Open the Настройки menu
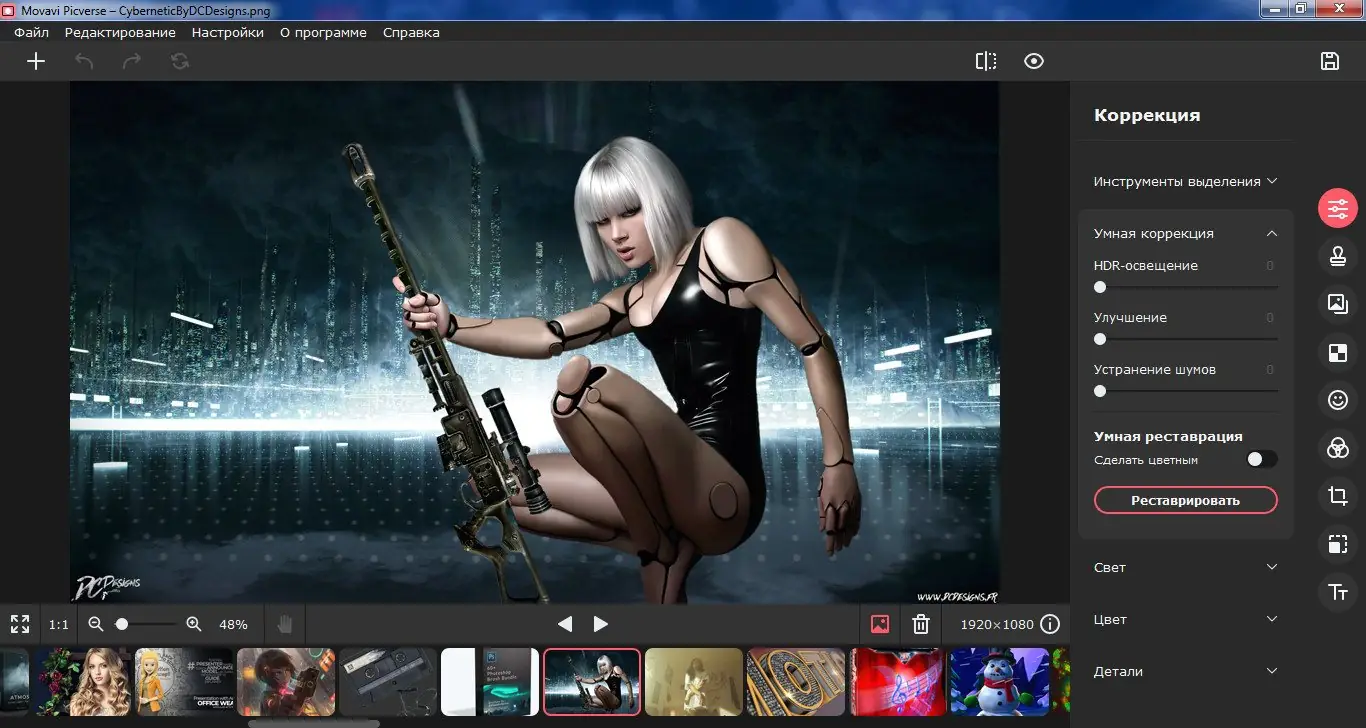This screenshot has height=728, width=1366. tap(227, 32)
